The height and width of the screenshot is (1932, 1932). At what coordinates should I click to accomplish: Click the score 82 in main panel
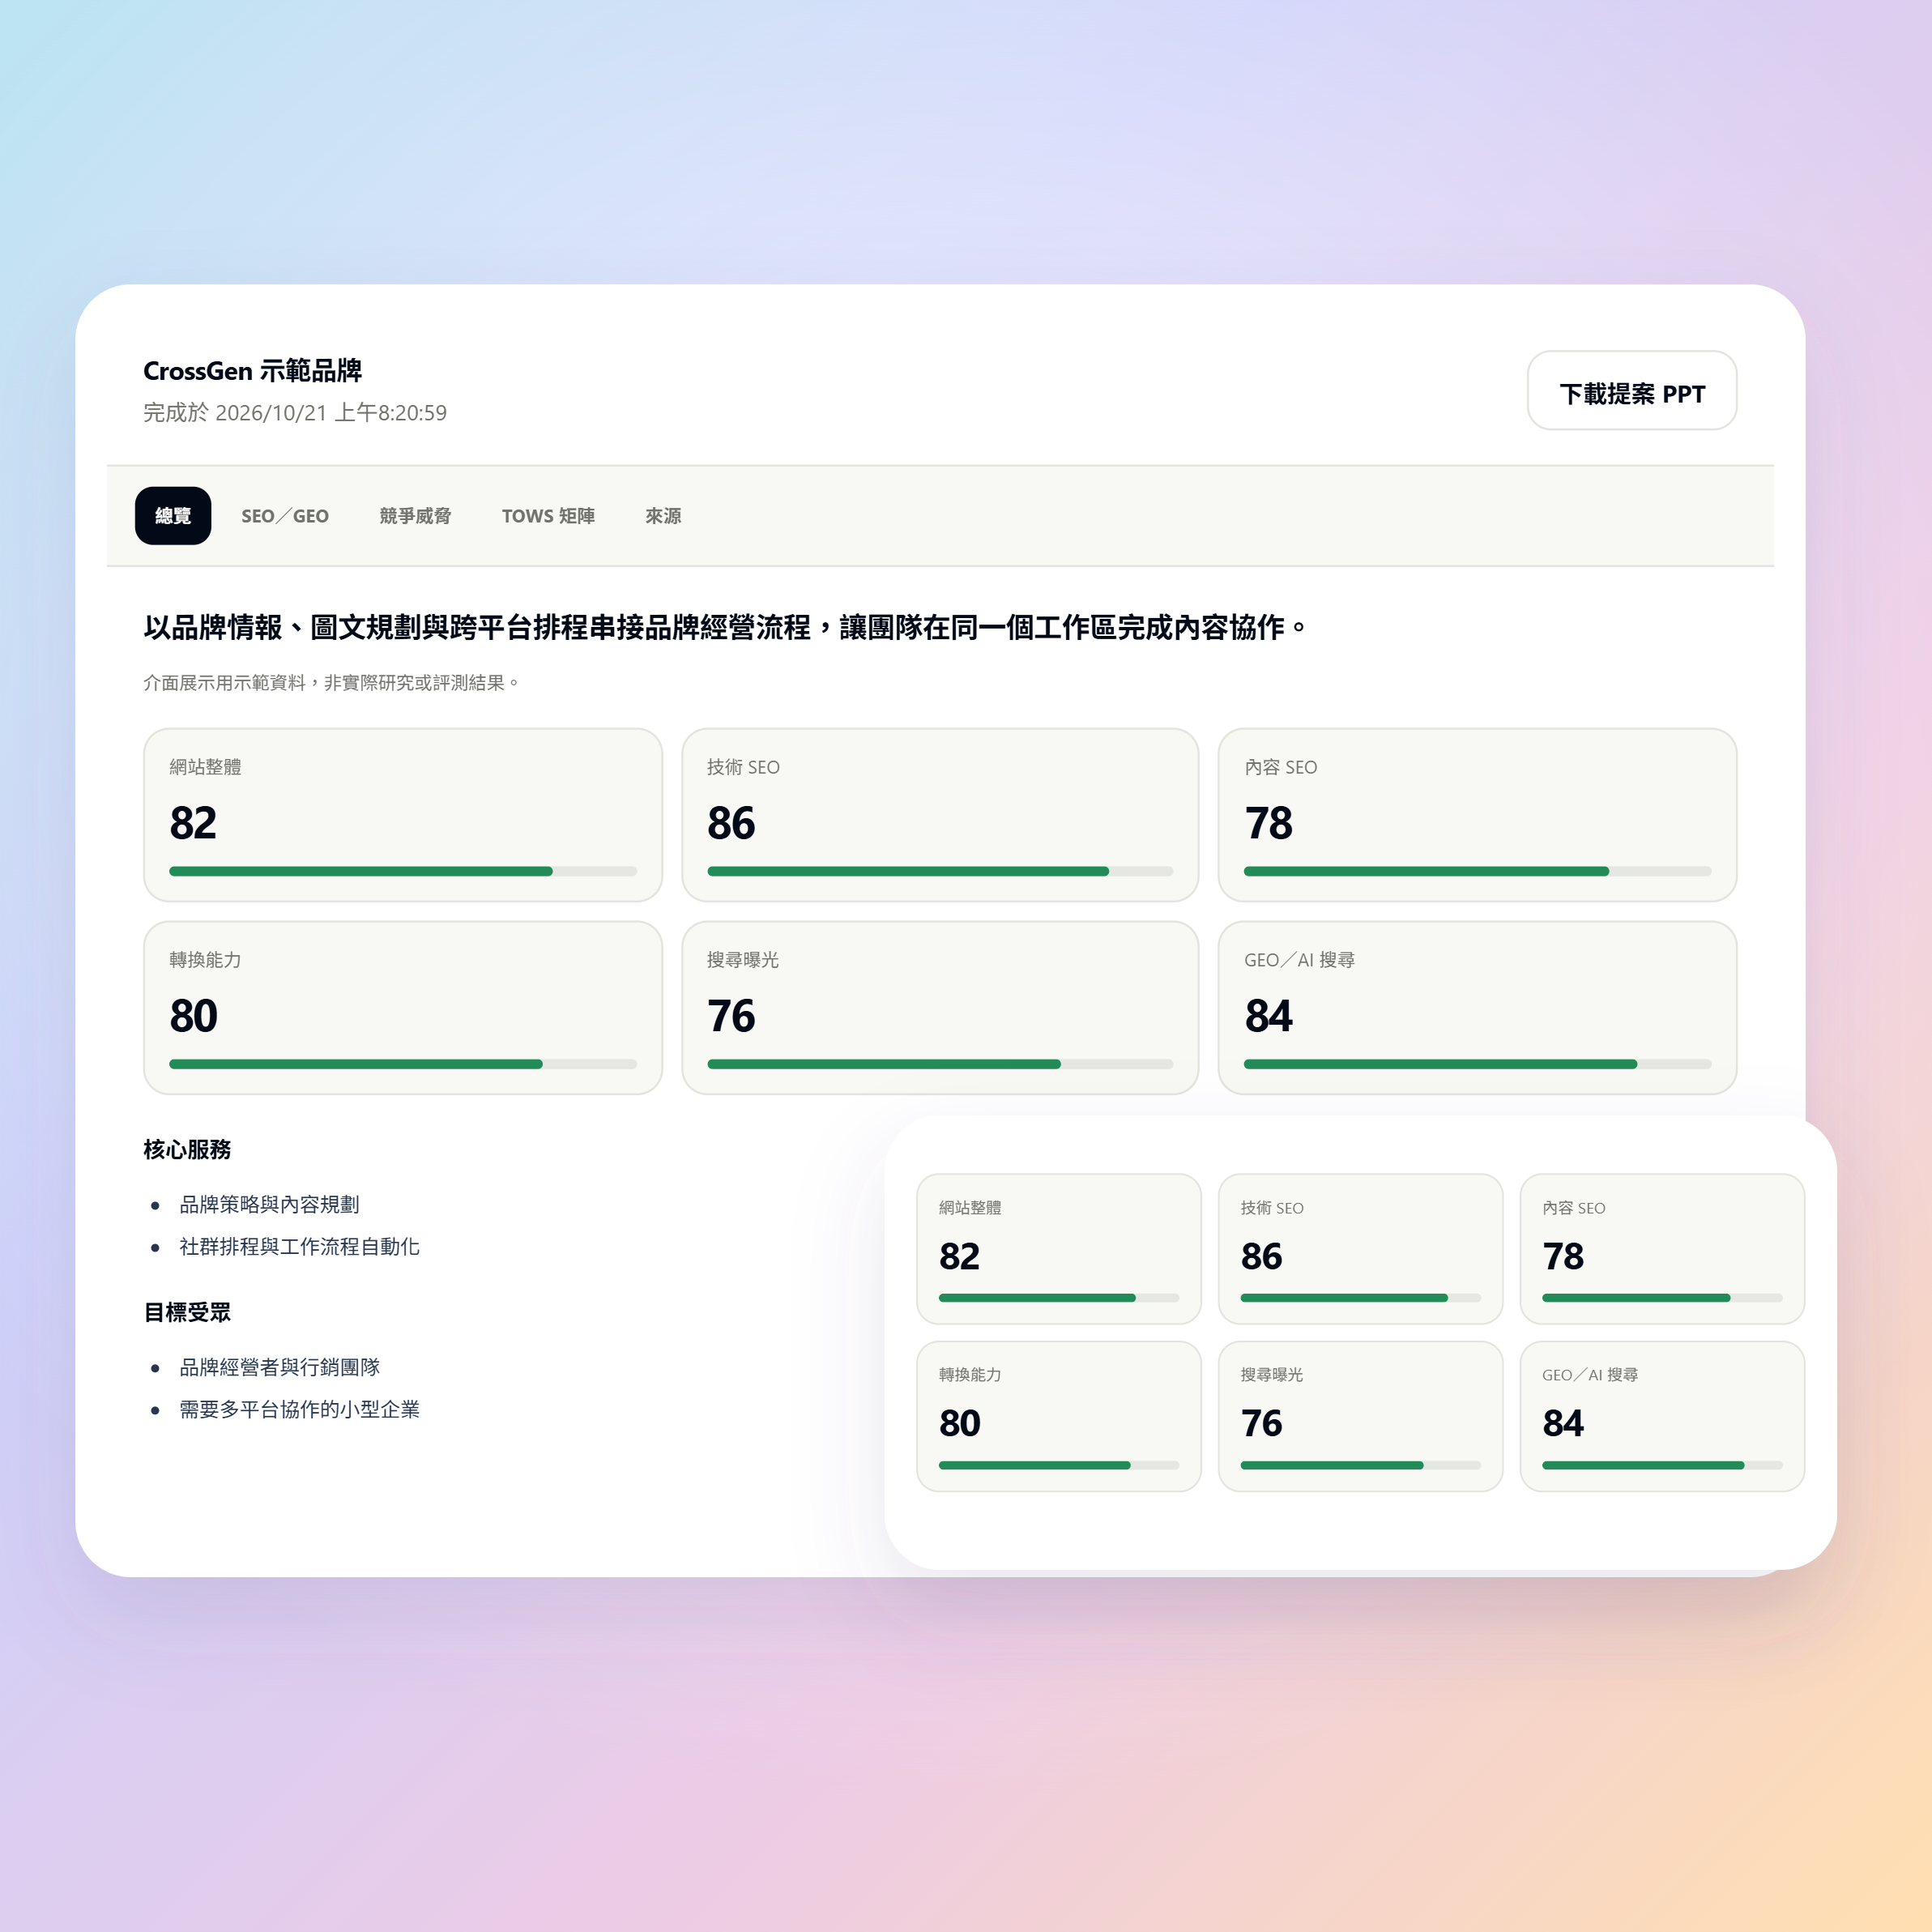coord(193,823)
